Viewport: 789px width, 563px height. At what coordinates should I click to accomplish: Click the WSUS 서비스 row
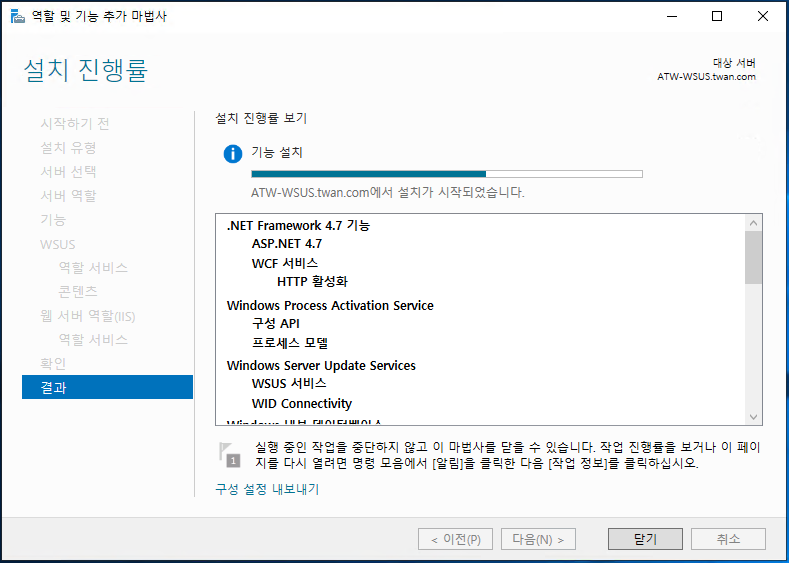point(289,383)
